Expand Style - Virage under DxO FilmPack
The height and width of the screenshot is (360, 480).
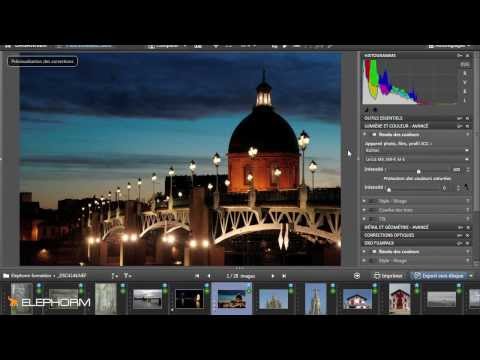pyautogui.click(x=365, y=260)
